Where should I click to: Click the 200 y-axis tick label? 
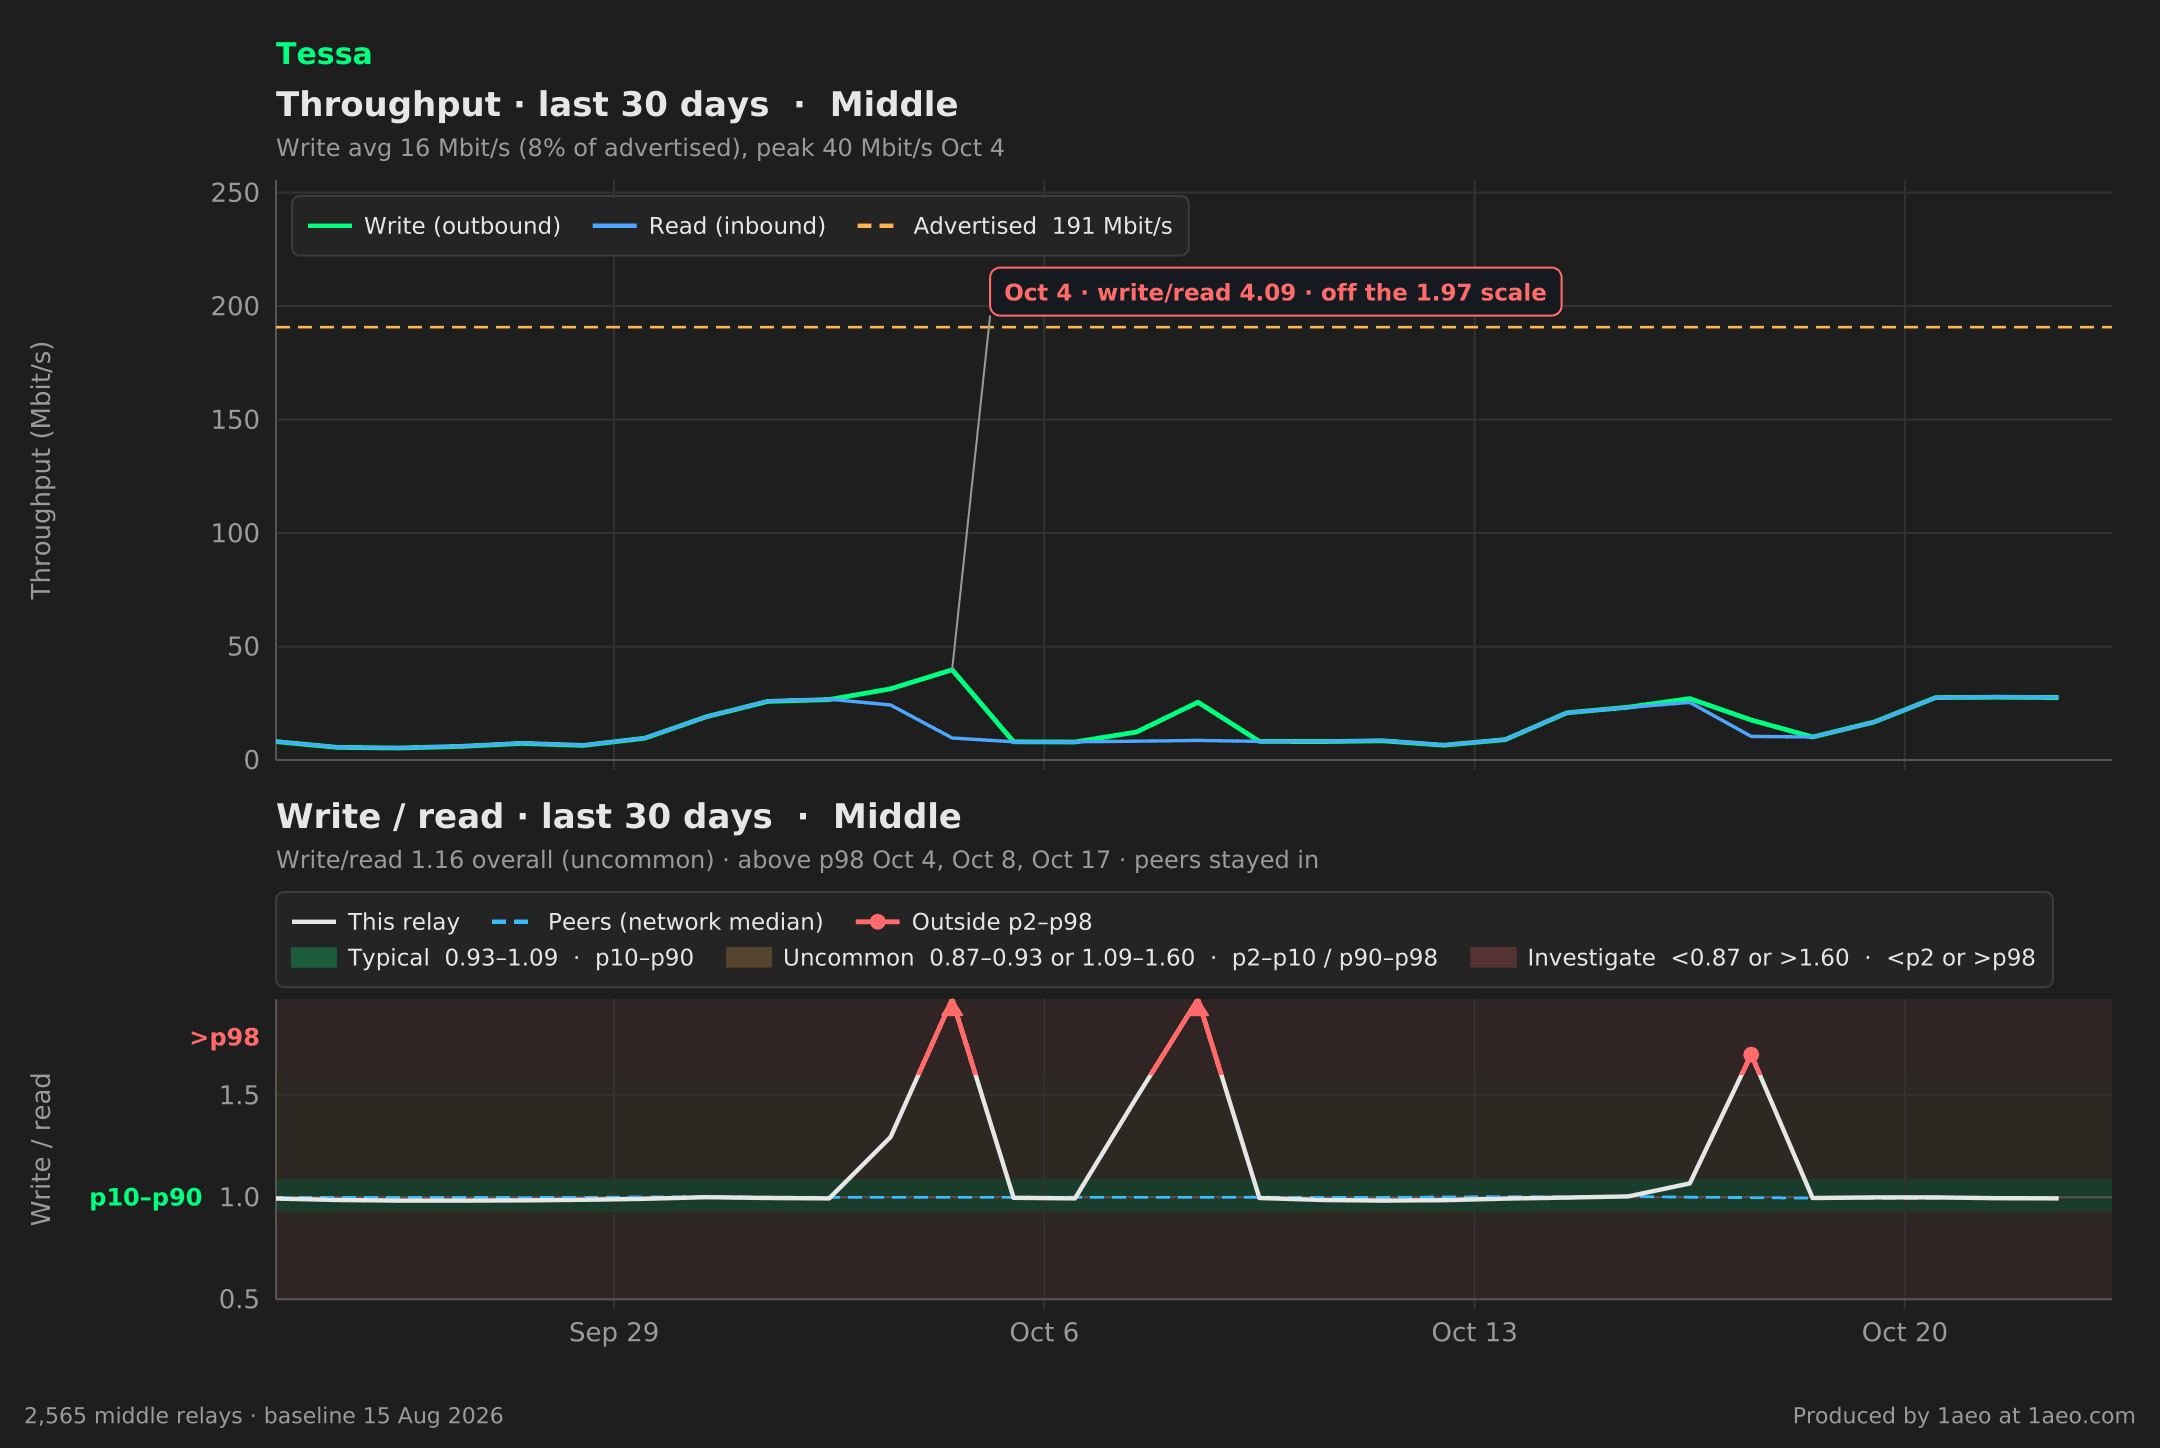click(235, 307)
